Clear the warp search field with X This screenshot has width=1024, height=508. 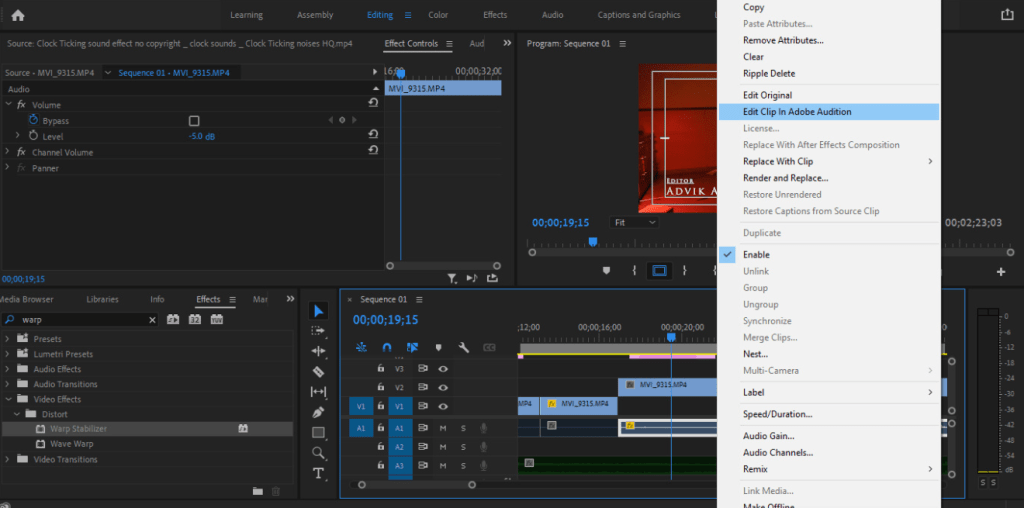tap(153, 320)
